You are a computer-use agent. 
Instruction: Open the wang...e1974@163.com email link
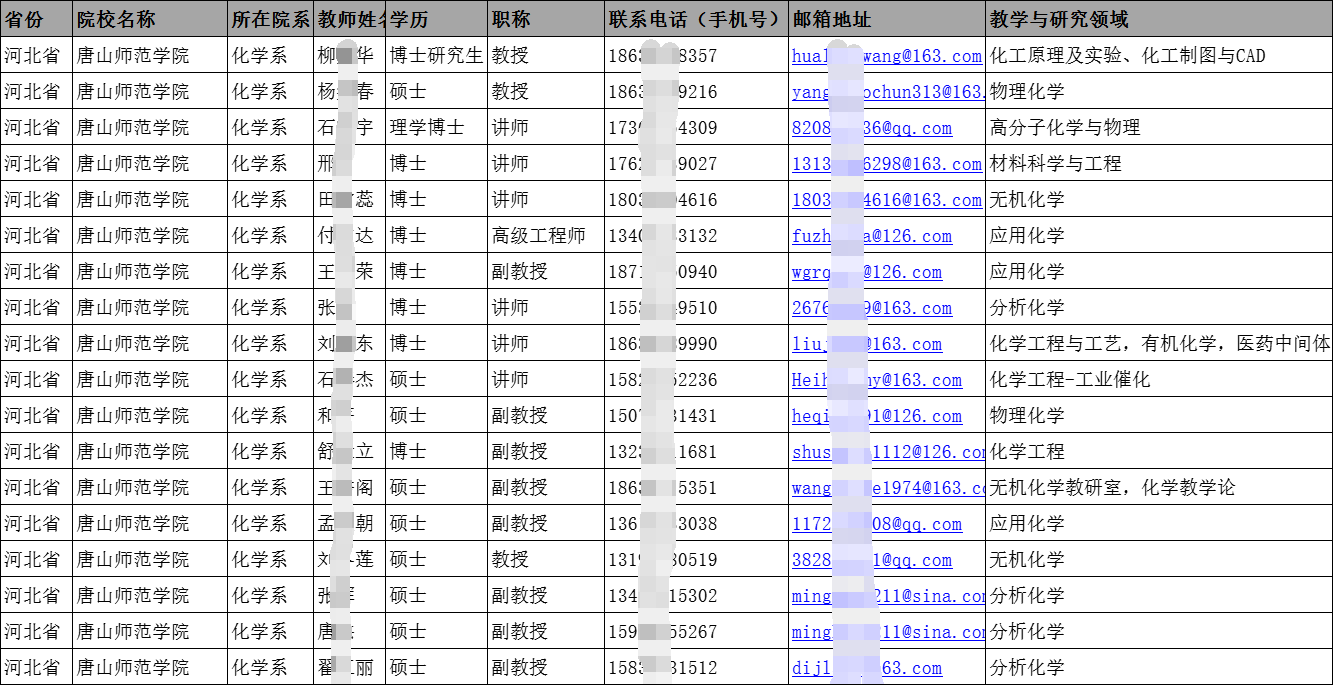(885, 488)
